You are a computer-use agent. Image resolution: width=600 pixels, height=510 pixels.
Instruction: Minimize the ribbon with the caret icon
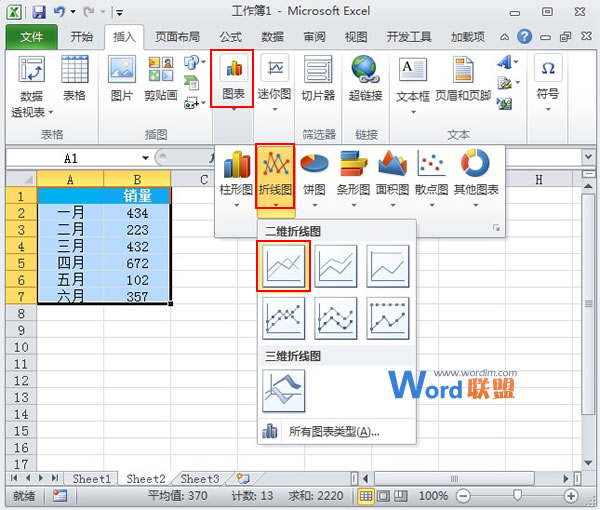tap(504, 37)
